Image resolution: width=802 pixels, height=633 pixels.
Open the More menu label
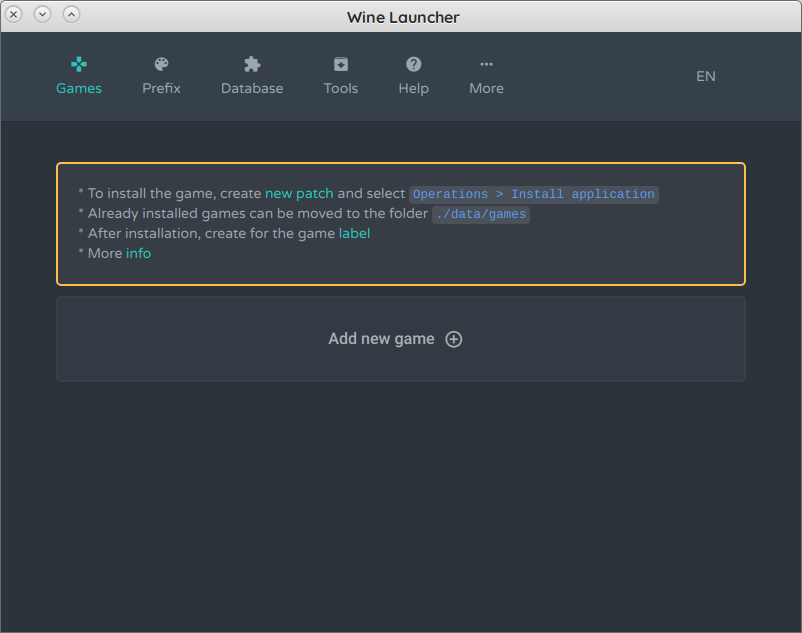pyautogui.click(x=486, y=88)
